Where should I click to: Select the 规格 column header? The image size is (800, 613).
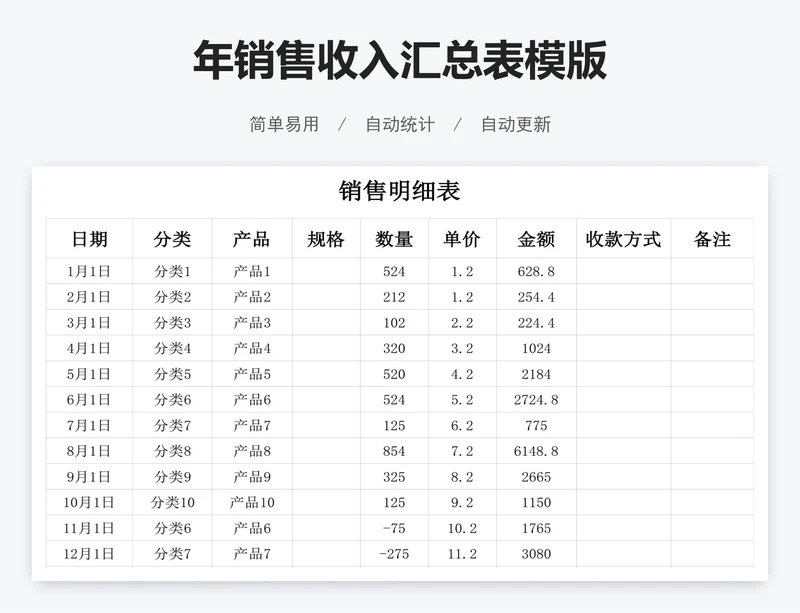pyautogui.click(x=326, y=239)
